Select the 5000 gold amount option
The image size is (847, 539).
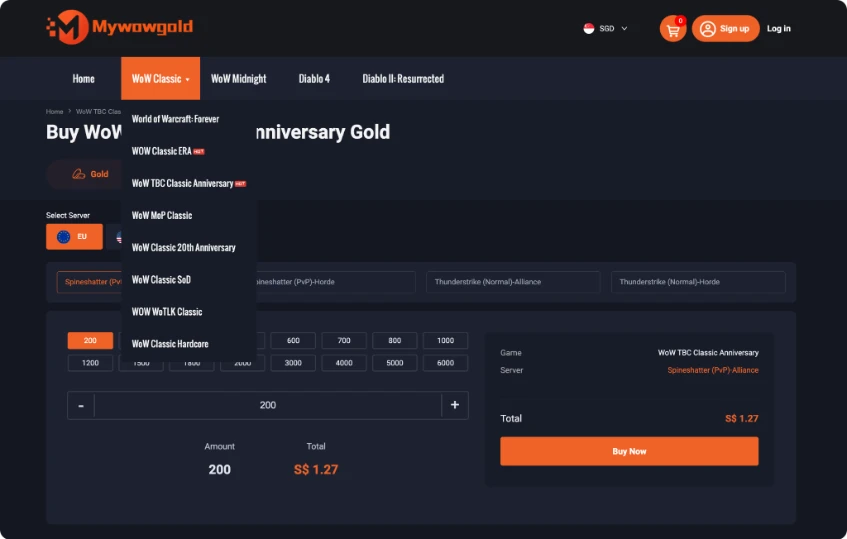[394, 363]
